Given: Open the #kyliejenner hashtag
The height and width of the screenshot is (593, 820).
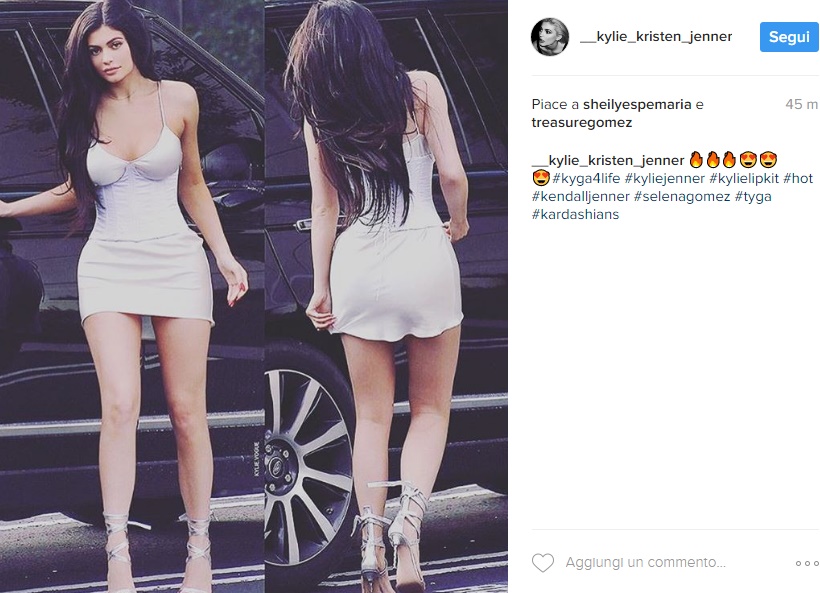Looking at the screenshot, I should [x=665, y=179].
